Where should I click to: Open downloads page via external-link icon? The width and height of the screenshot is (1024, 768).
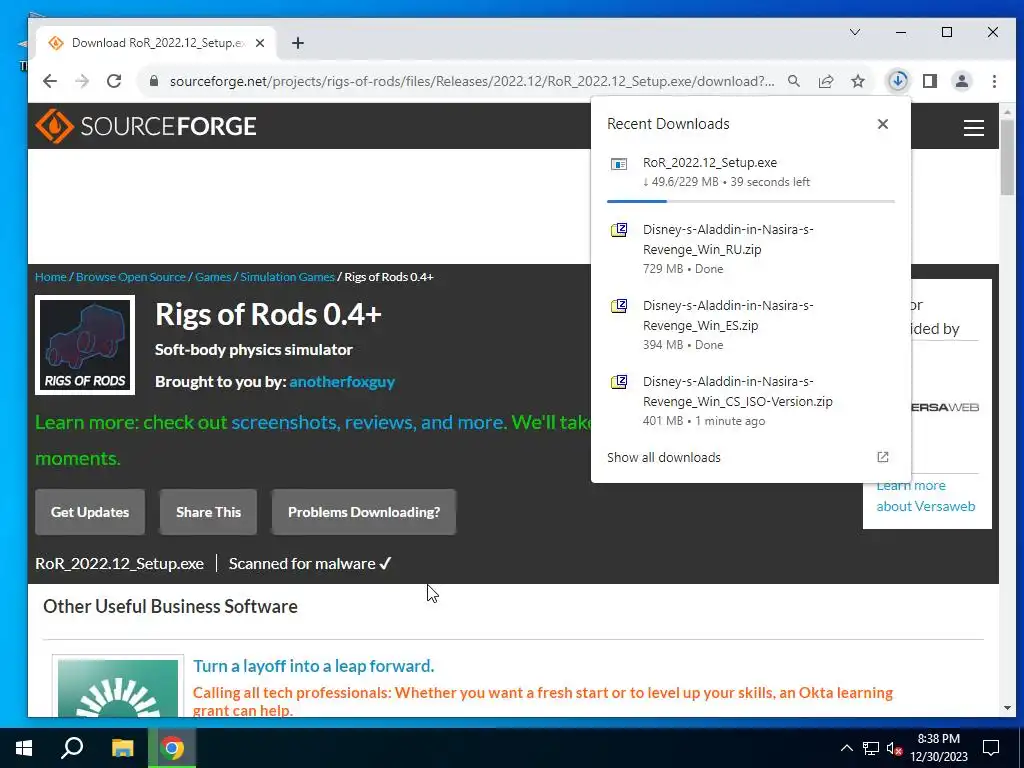point(882,457)
